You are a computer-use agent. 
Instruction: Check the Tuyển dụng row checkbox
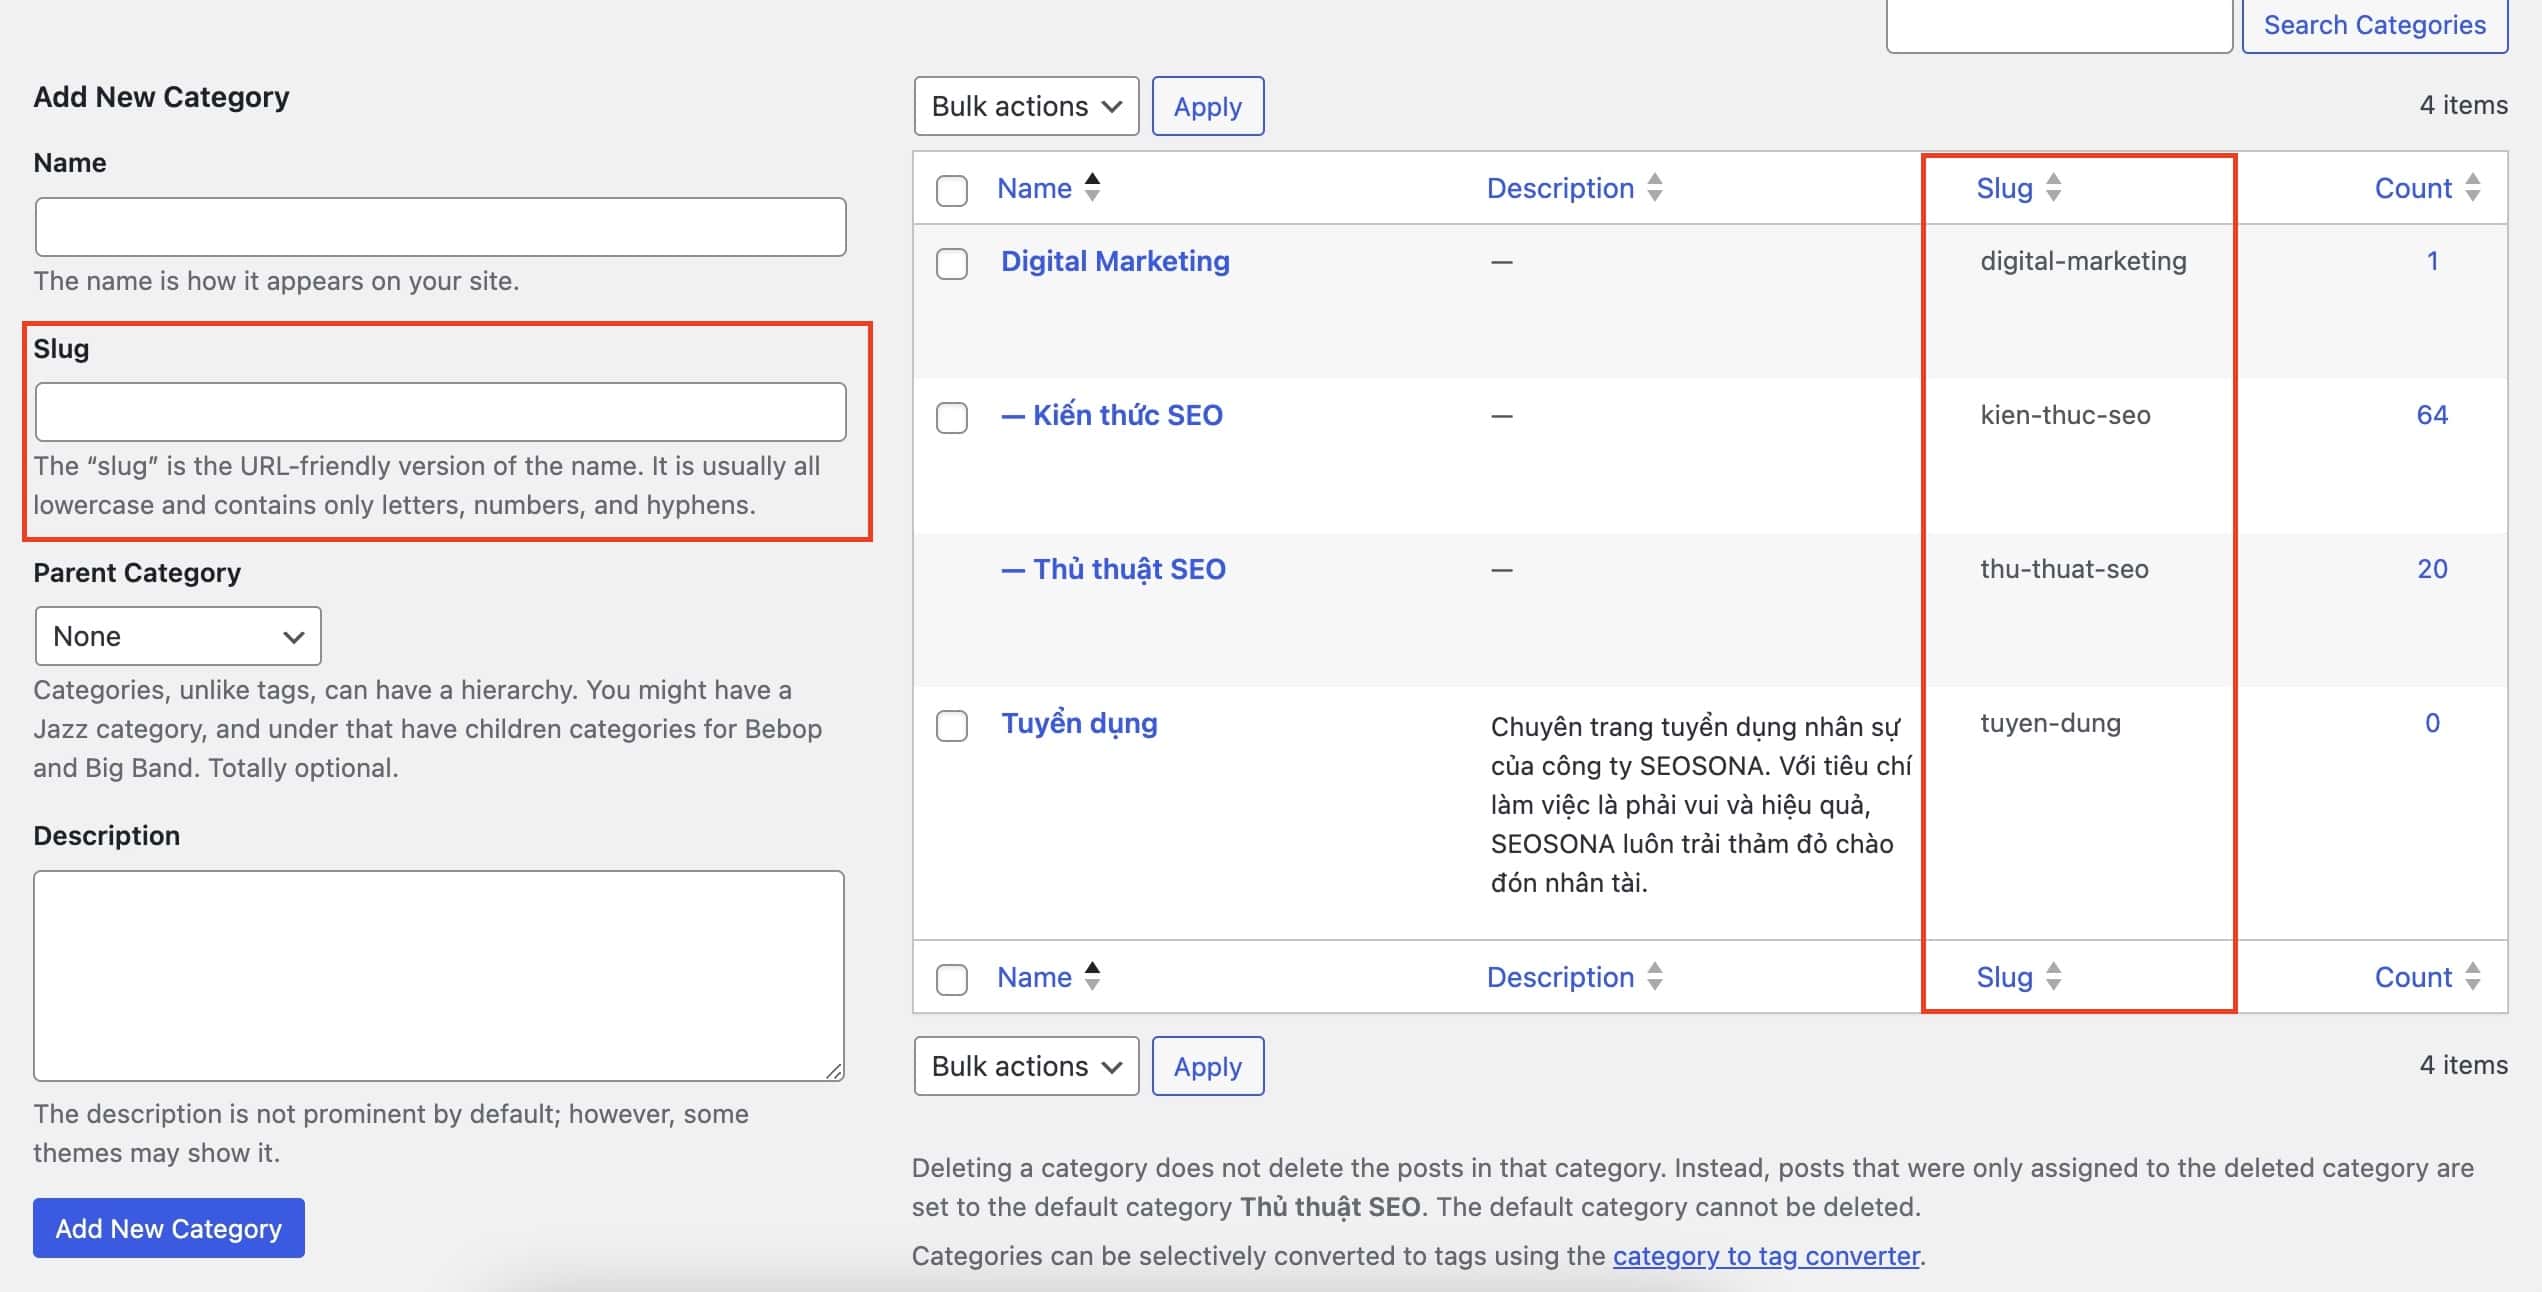pos(952,725)
